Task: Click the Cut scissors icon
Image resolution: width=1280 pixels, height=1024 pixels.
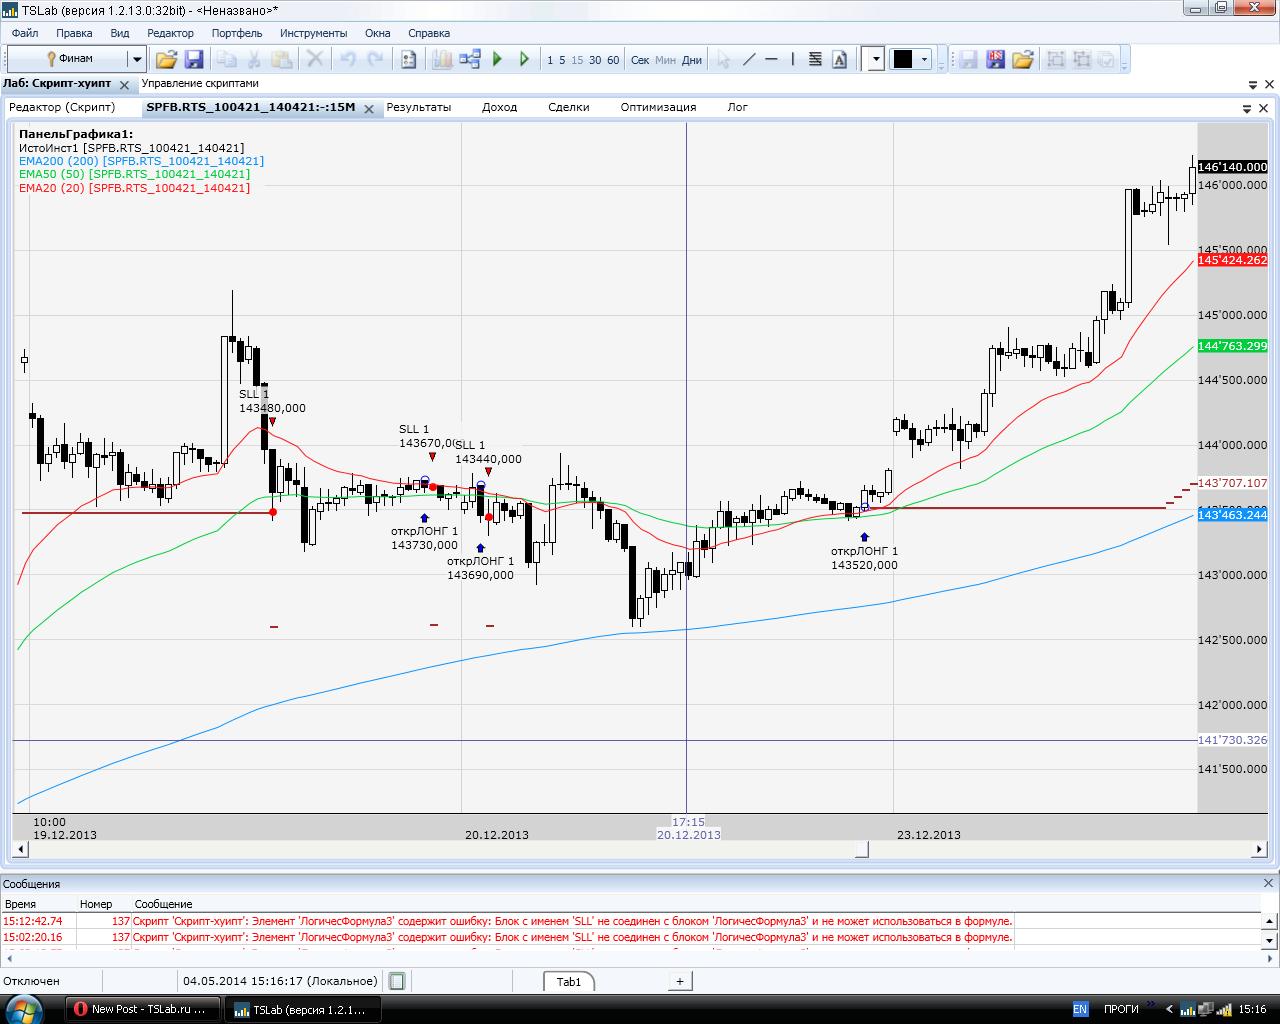Action: click(254, 59)
